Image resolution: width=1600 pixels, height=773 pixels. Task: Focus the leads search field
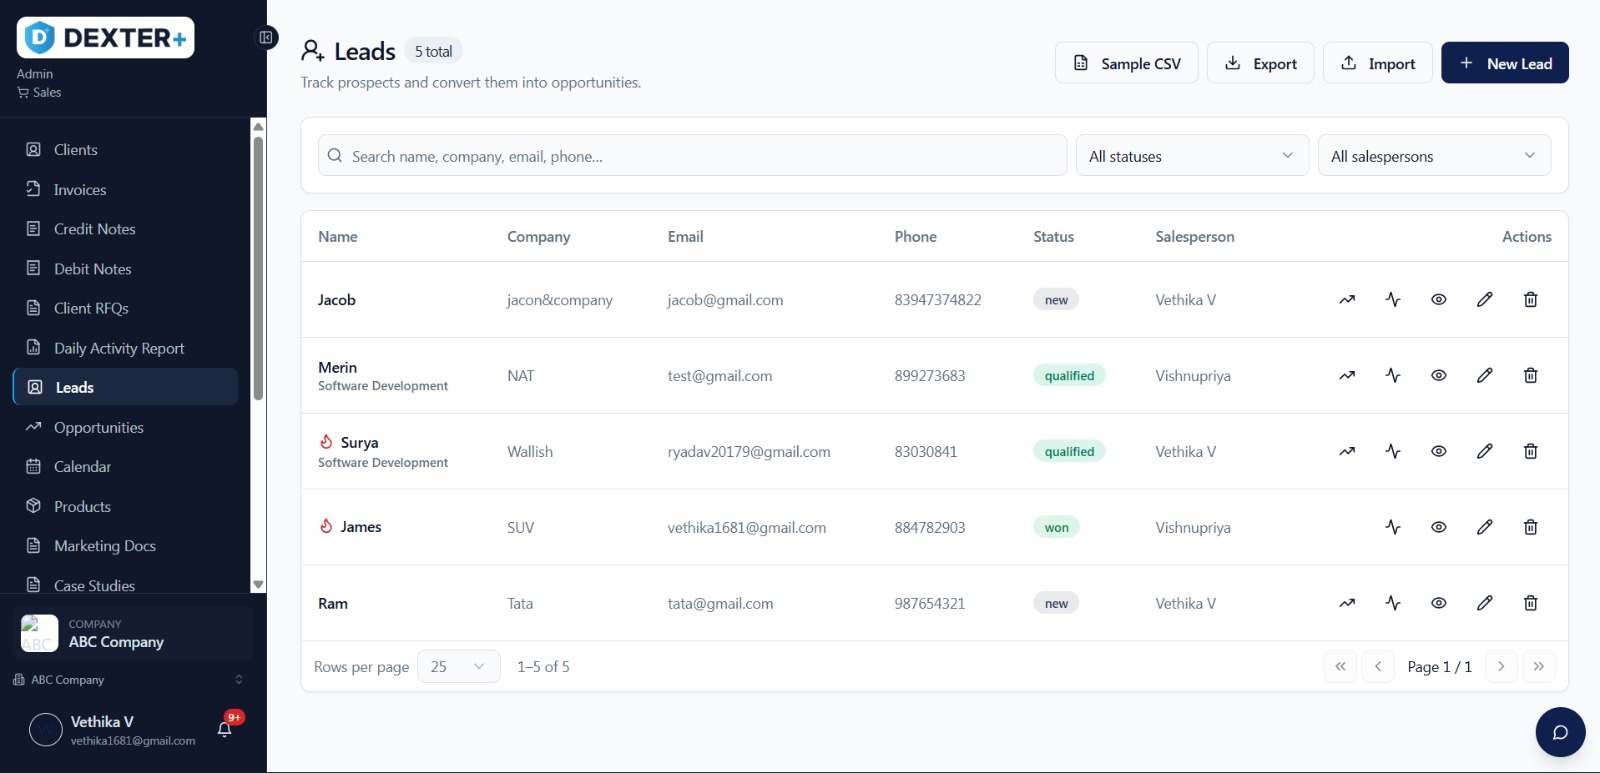[692, 156]
